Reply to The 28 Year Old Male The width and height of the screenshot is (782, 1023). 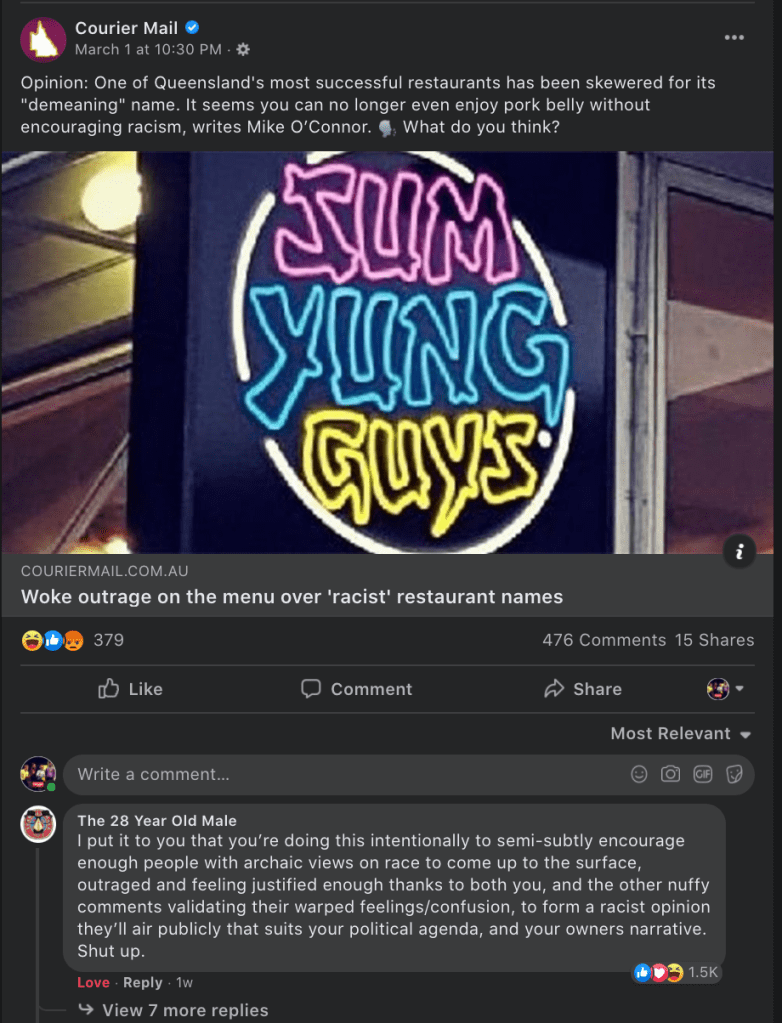pyautogui.click(x=142, y=983)
